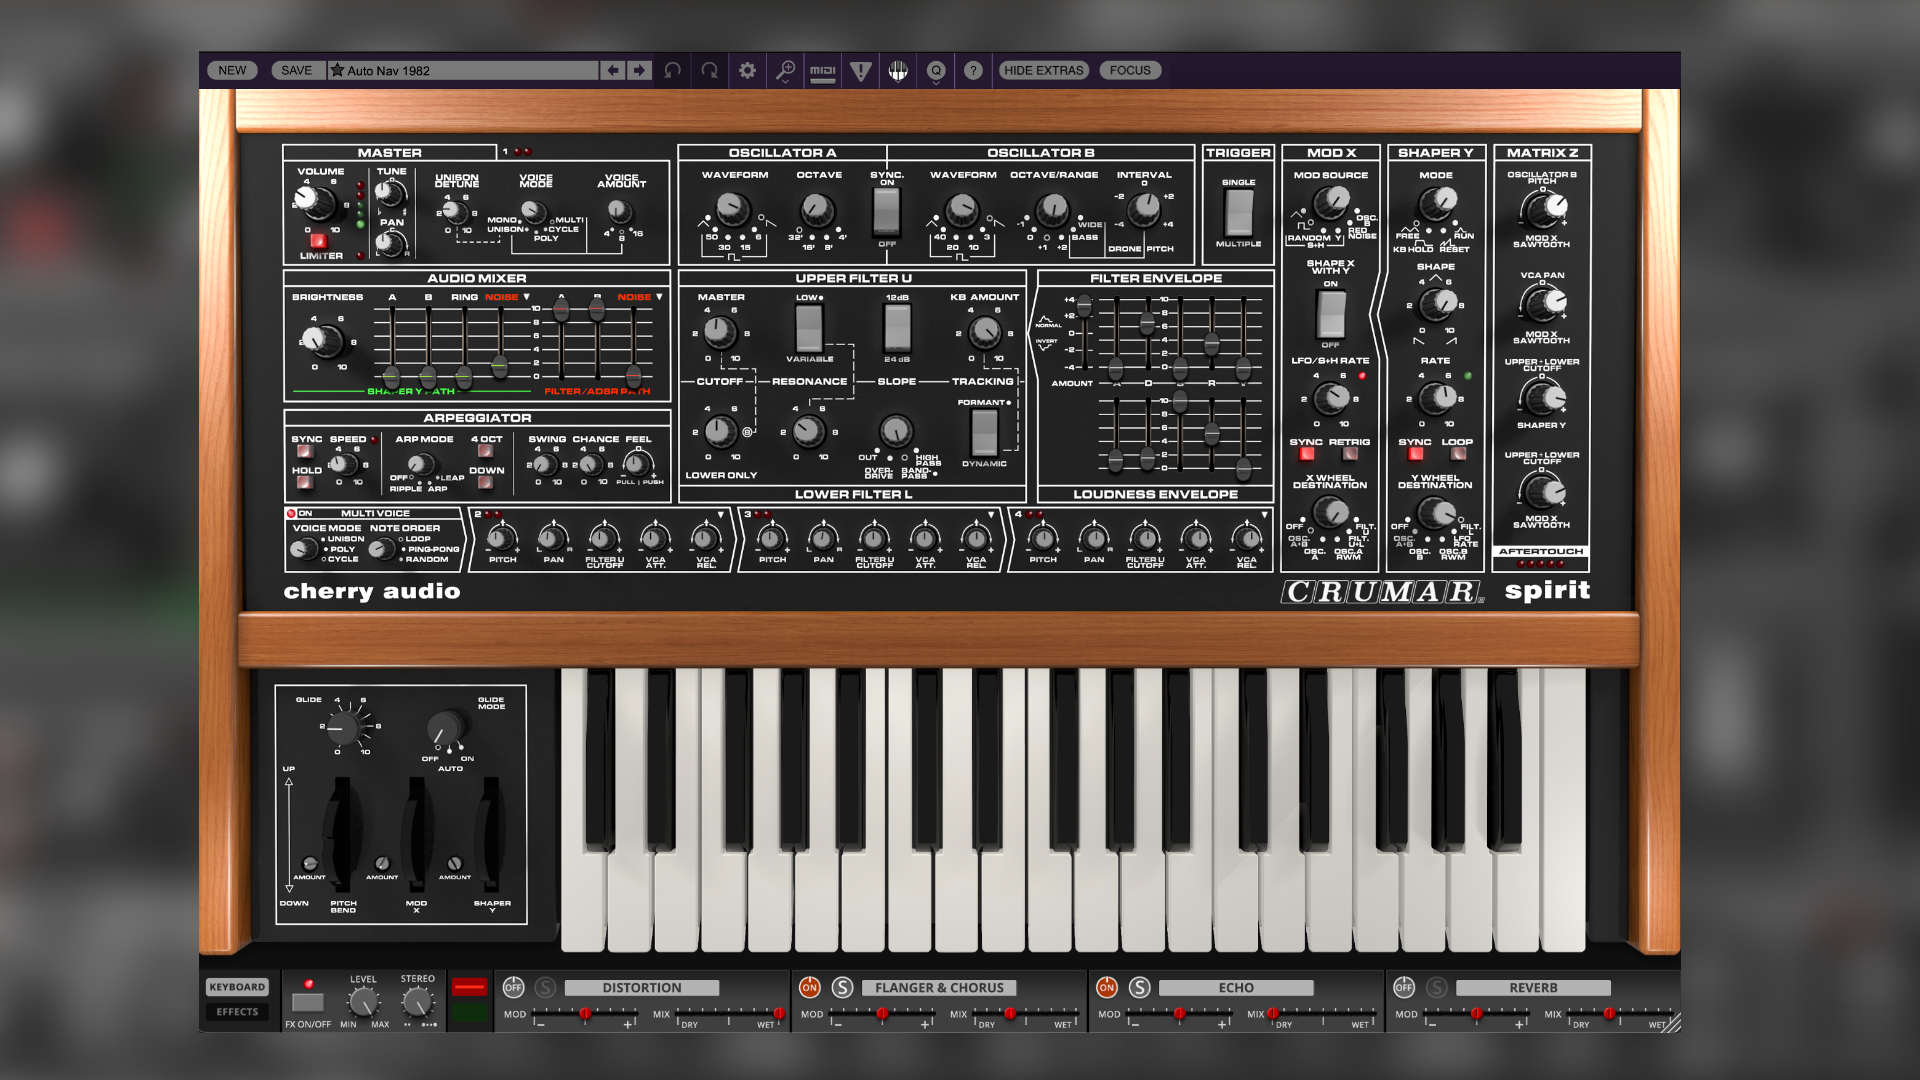Enable Reverb with its OFF button
Screen dimensions: 1920x1080
[1404, 987]
